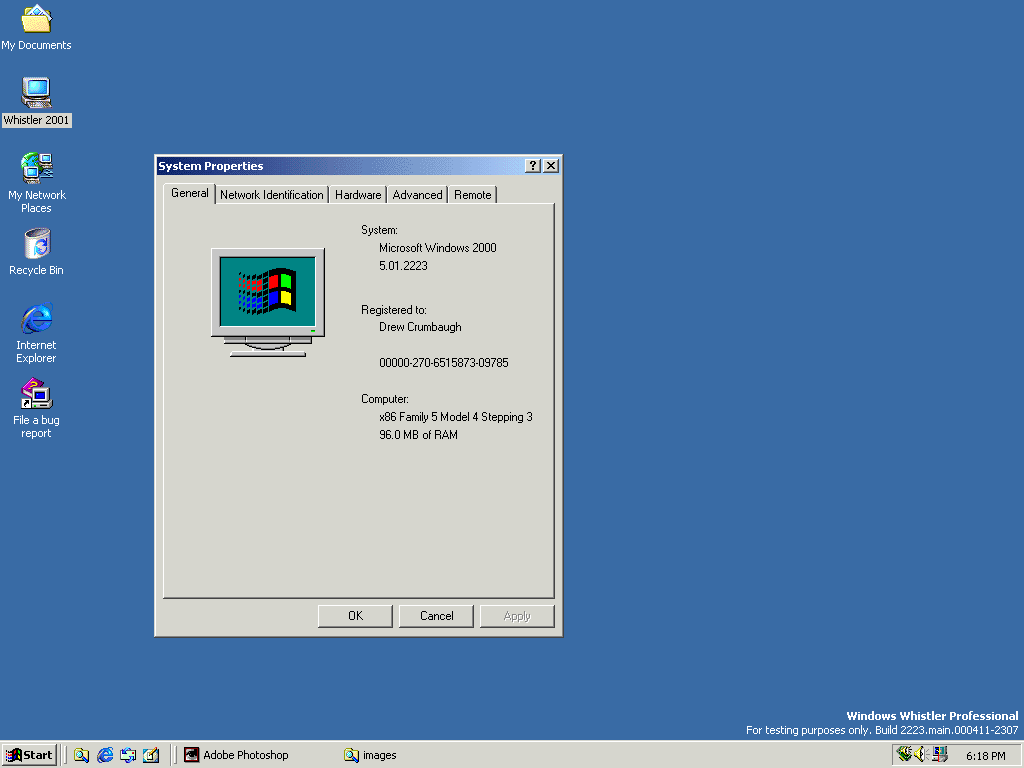Click the sound card tray icon
This screenshot has width=1024, height=768.
(904, 754)
